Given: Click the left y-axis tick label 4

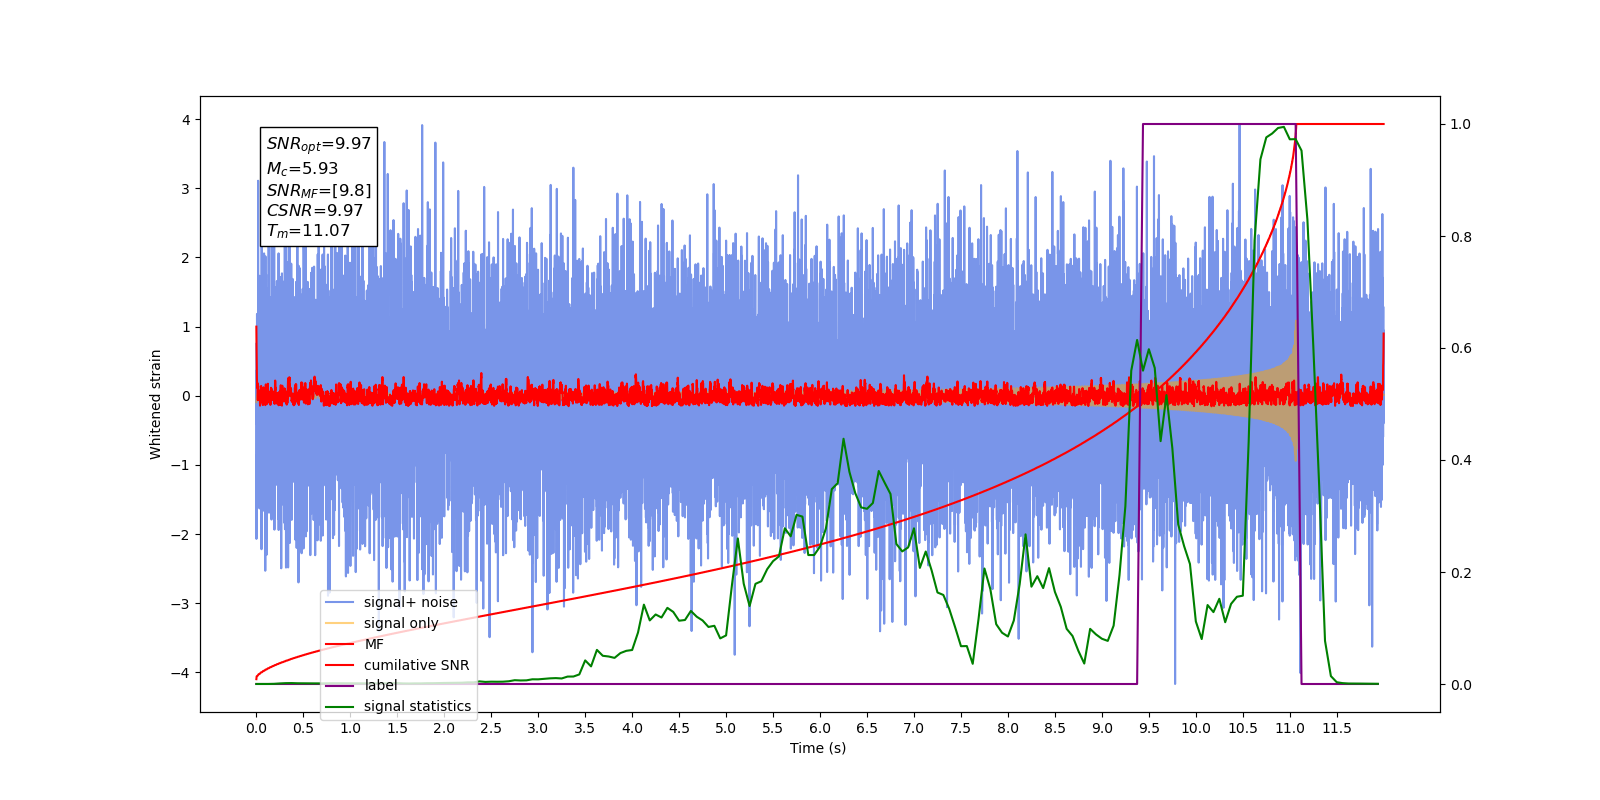Looking at the screenshot, I should coord(185,120).
